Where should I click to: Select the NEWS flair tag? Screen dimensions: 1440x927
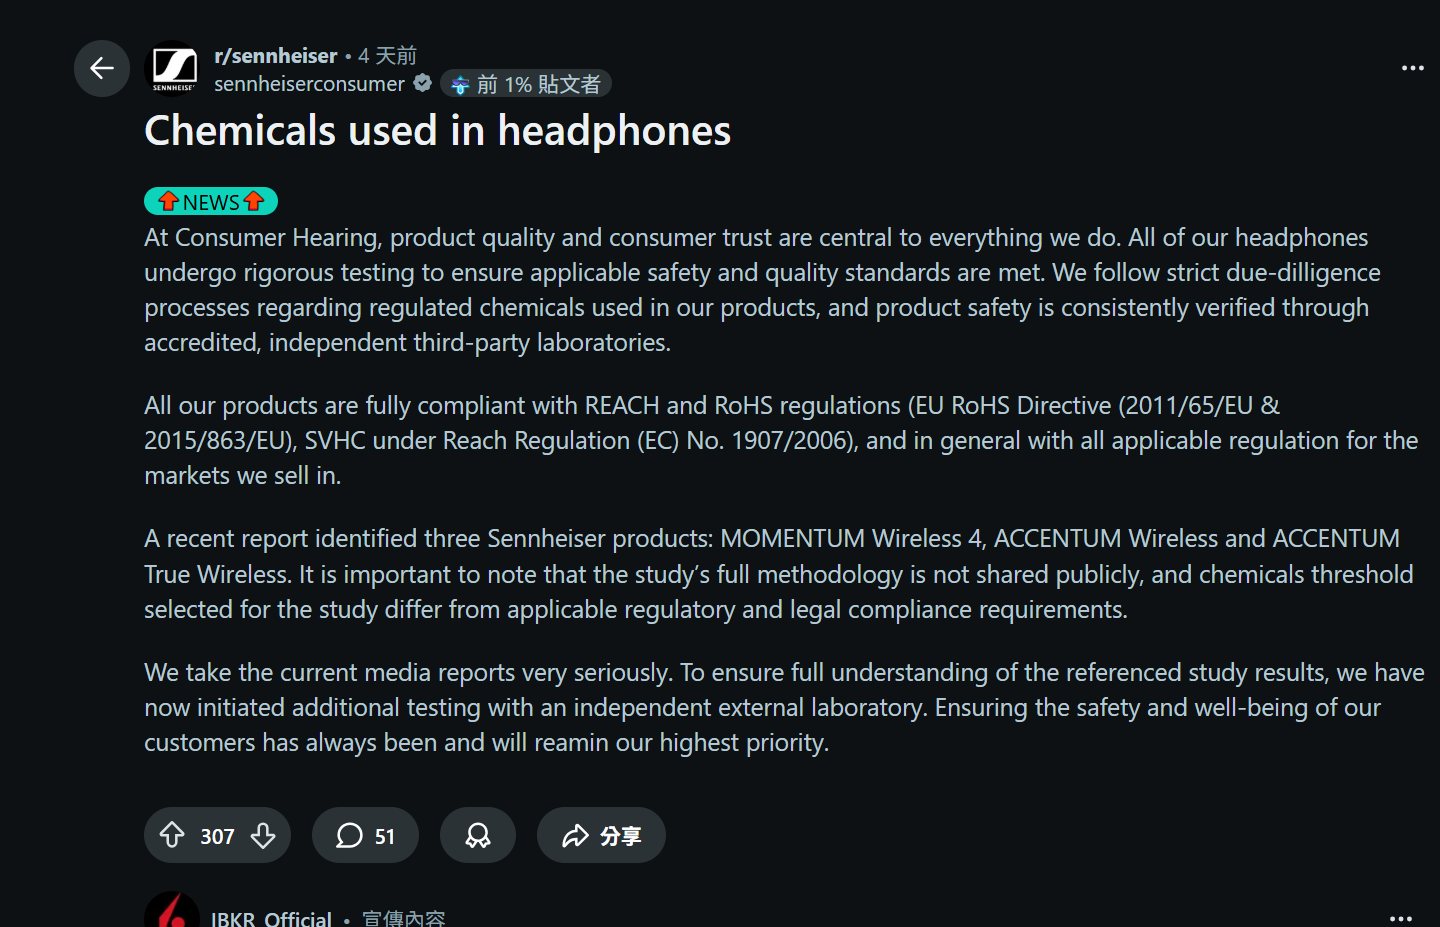[x=211, y=202]
